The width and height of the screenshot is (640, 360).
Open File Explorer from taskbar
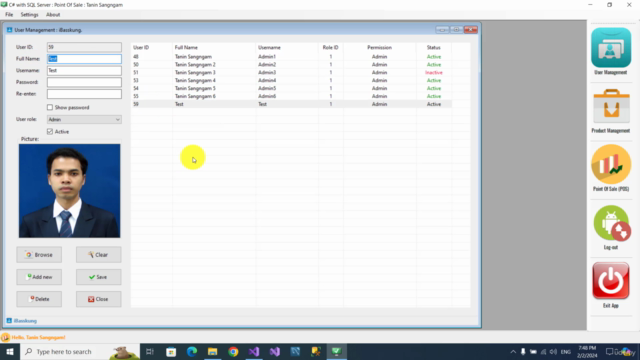click(212, 351)
